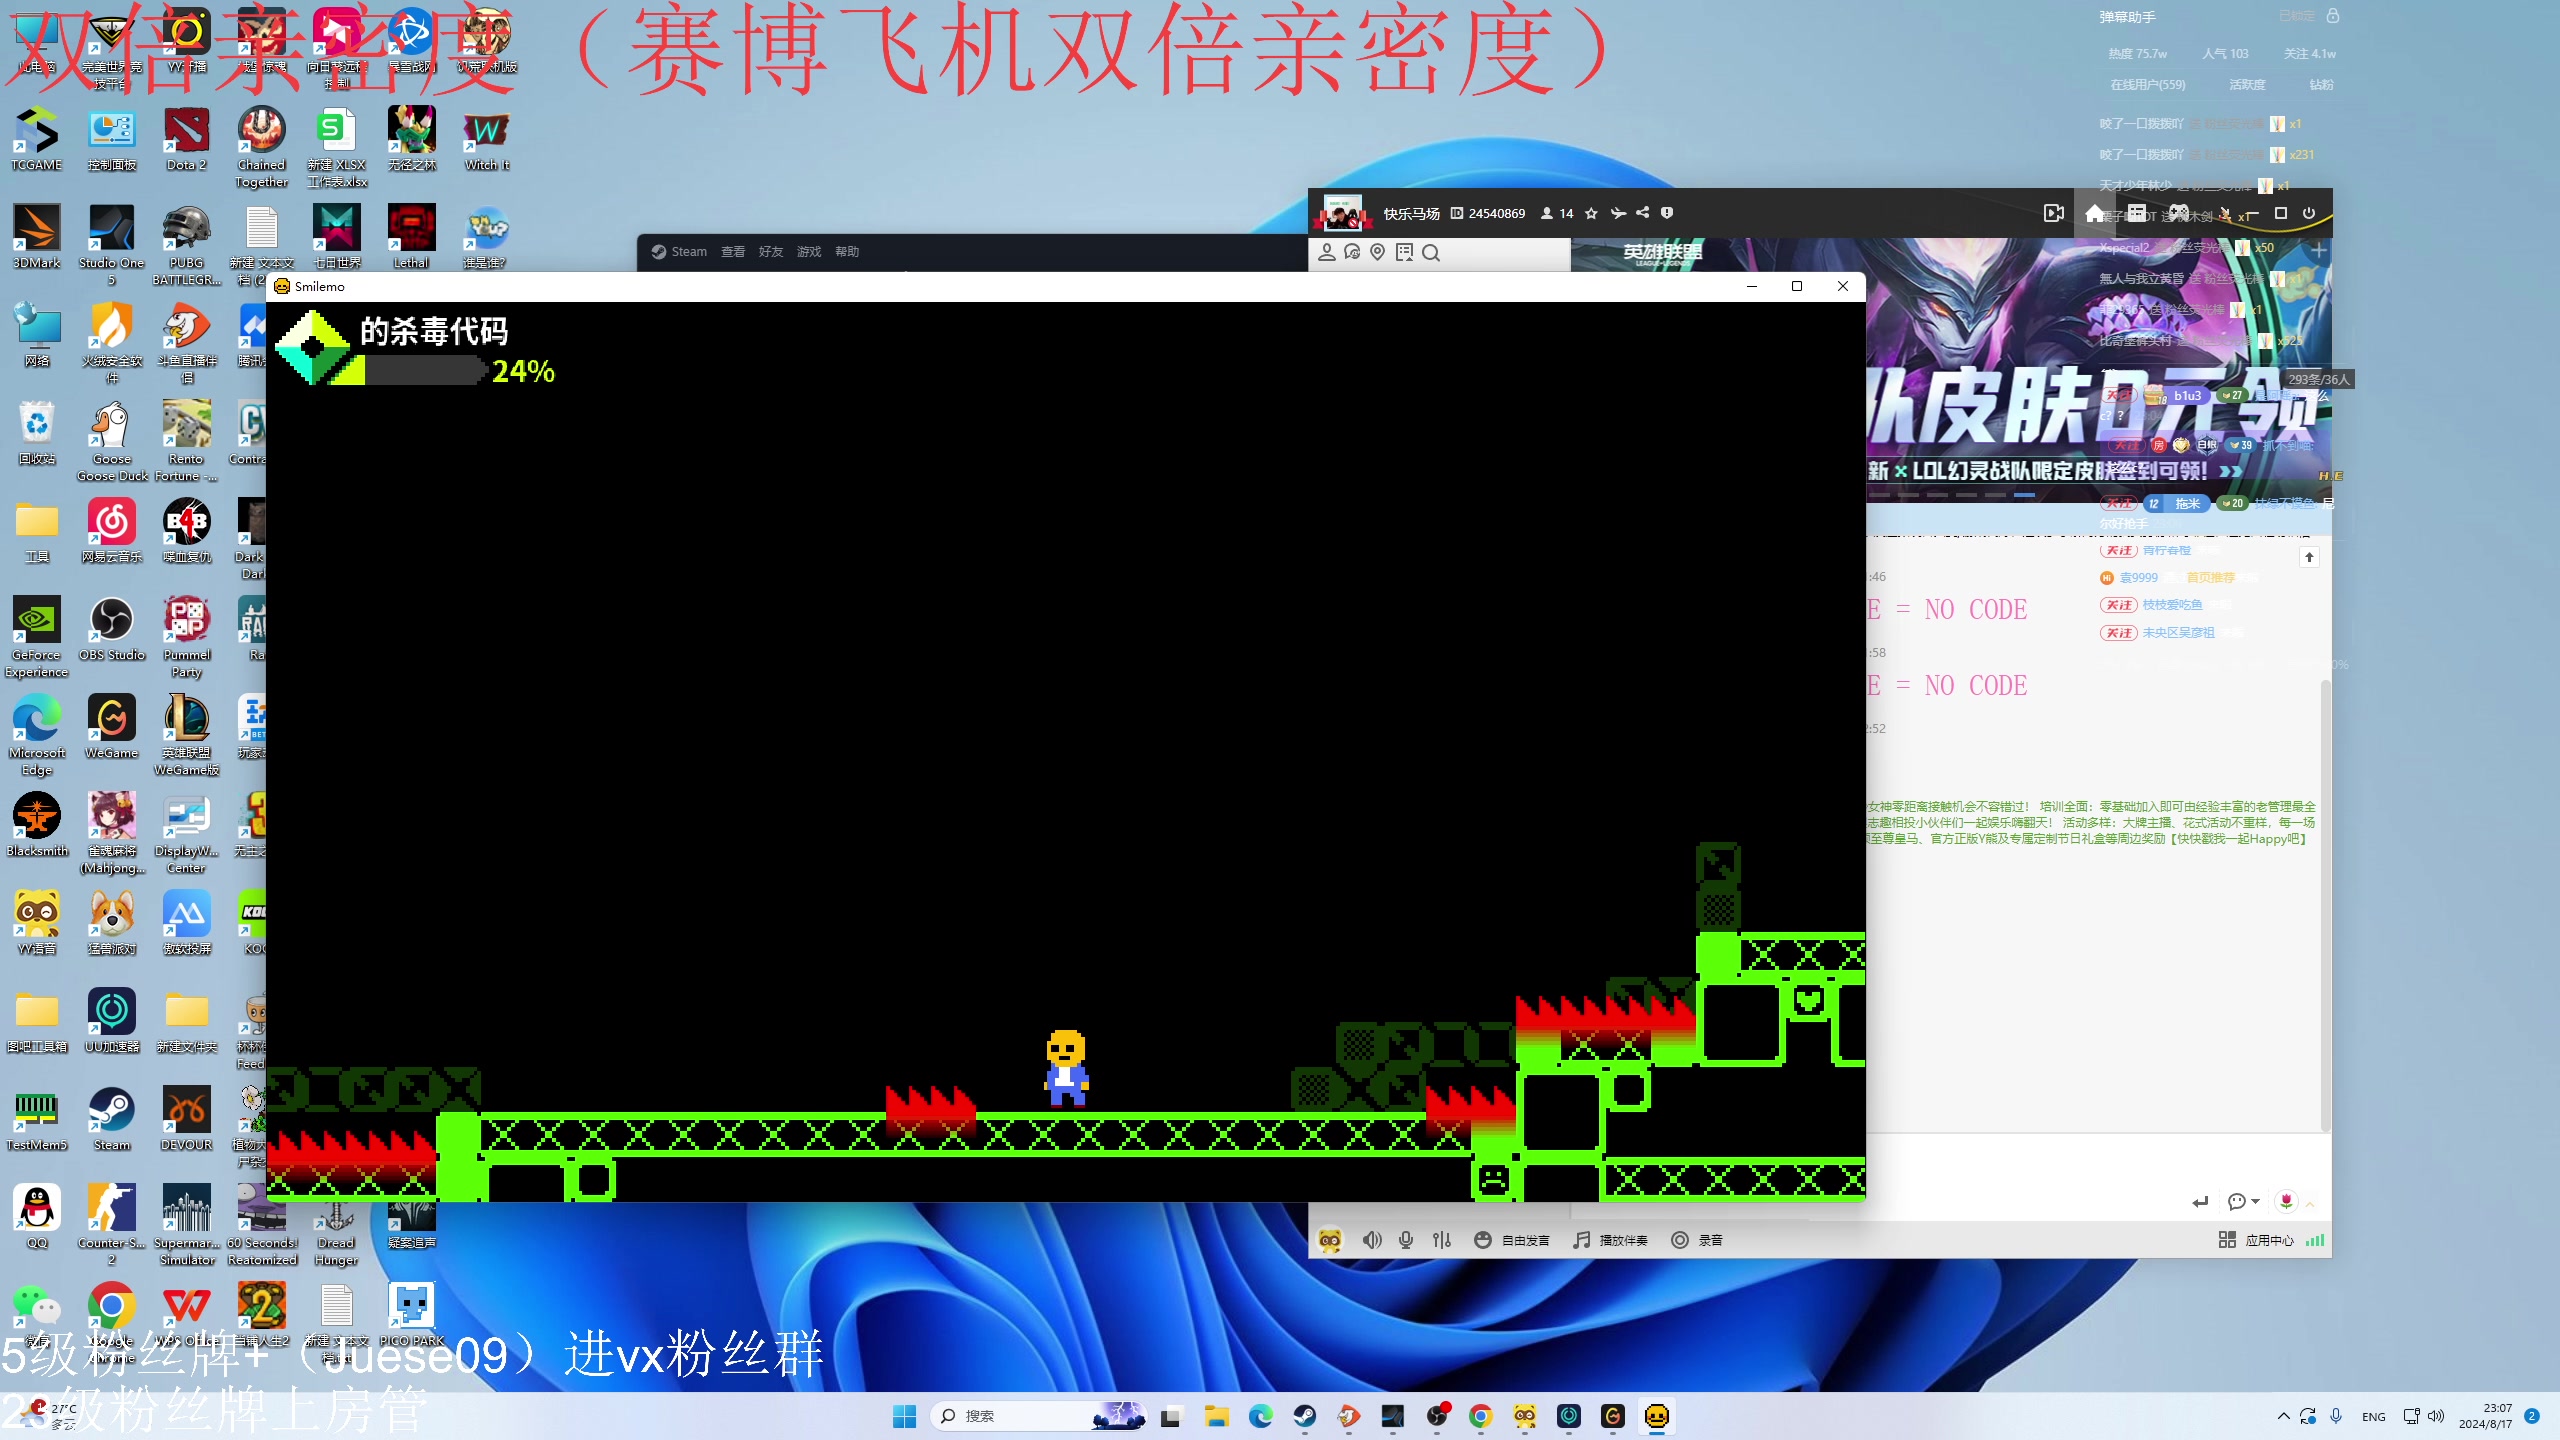Click the plus icon beside the YY banner
This screenshot has height=1440, width=2560.
coord(2319,248)
